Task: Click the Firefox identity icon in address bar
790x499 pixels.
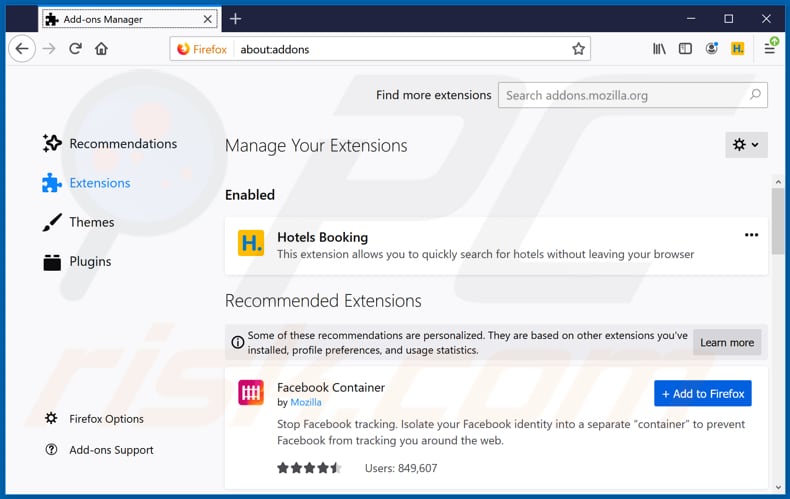Action: coord(183,49)
